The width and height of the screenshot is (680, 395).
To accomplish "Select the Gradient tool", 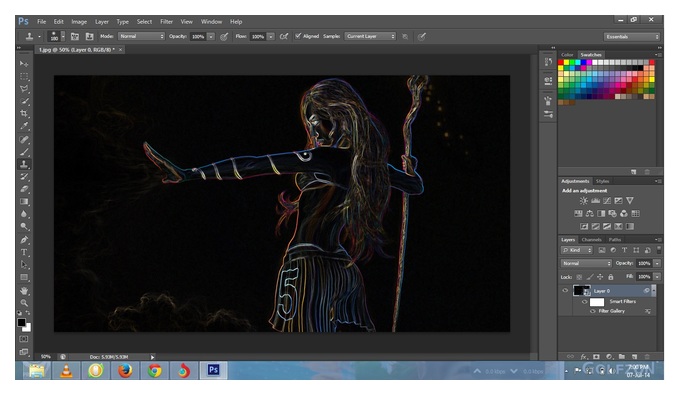I will [x=24, y=202].
